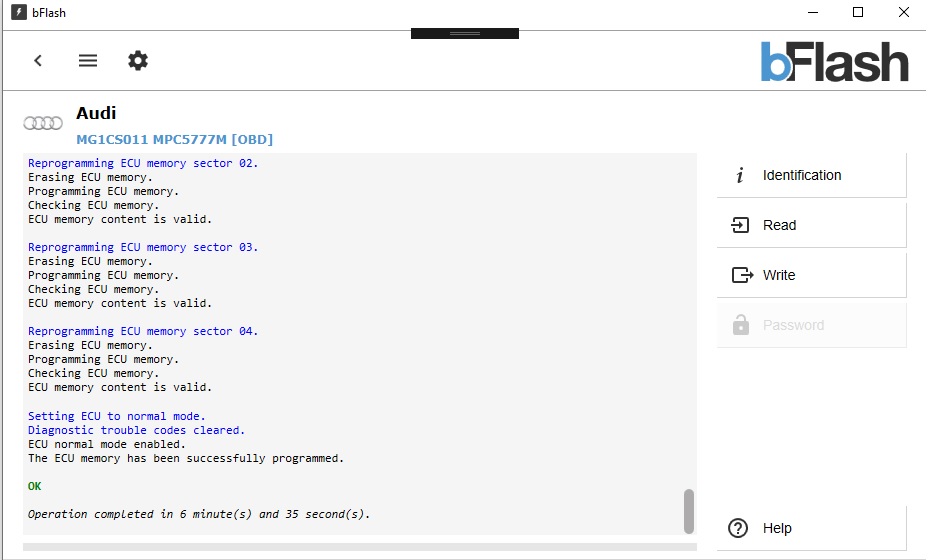Open the hamburger menu
This screenshot has height=560, width=928.
coord(88,60)
